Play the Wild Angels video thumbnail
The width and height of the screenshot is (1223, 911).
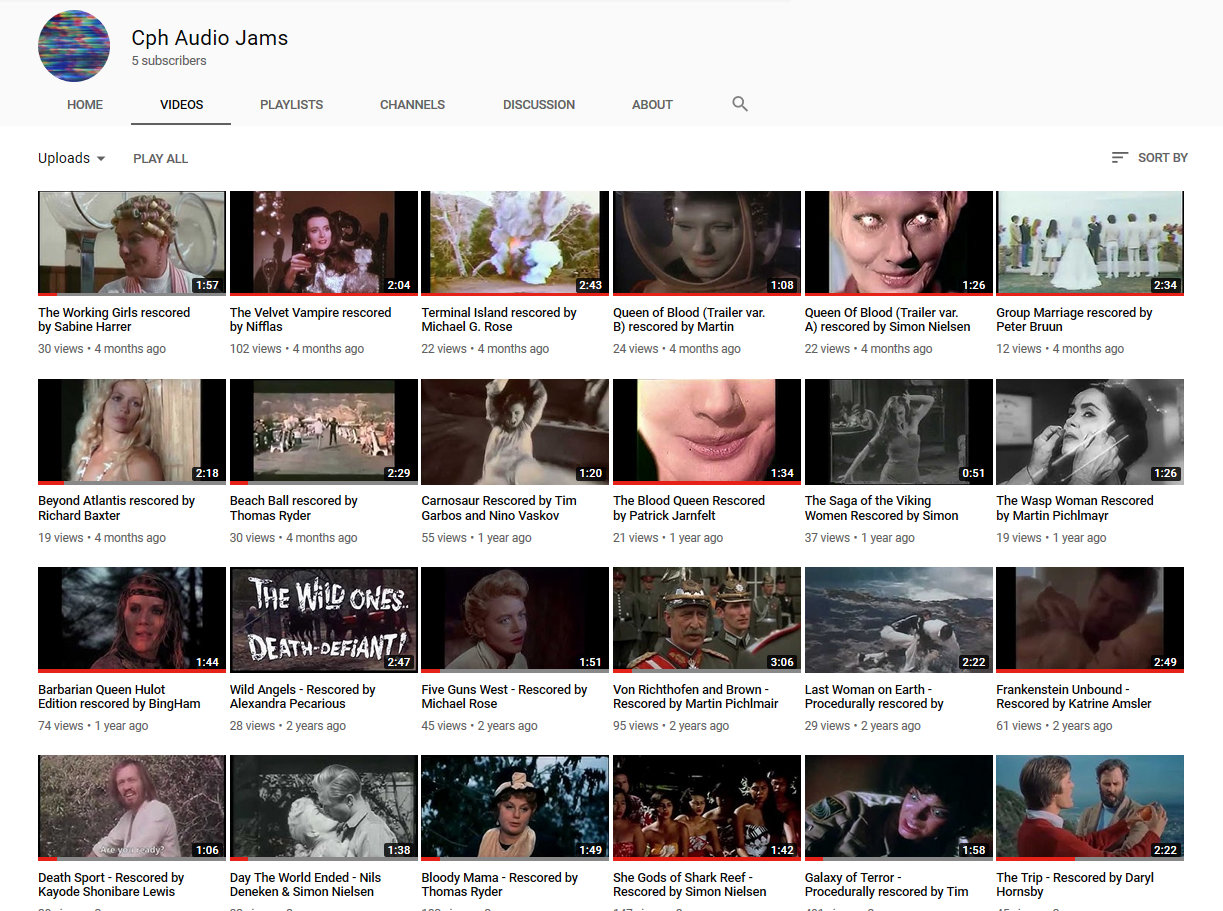324,620
